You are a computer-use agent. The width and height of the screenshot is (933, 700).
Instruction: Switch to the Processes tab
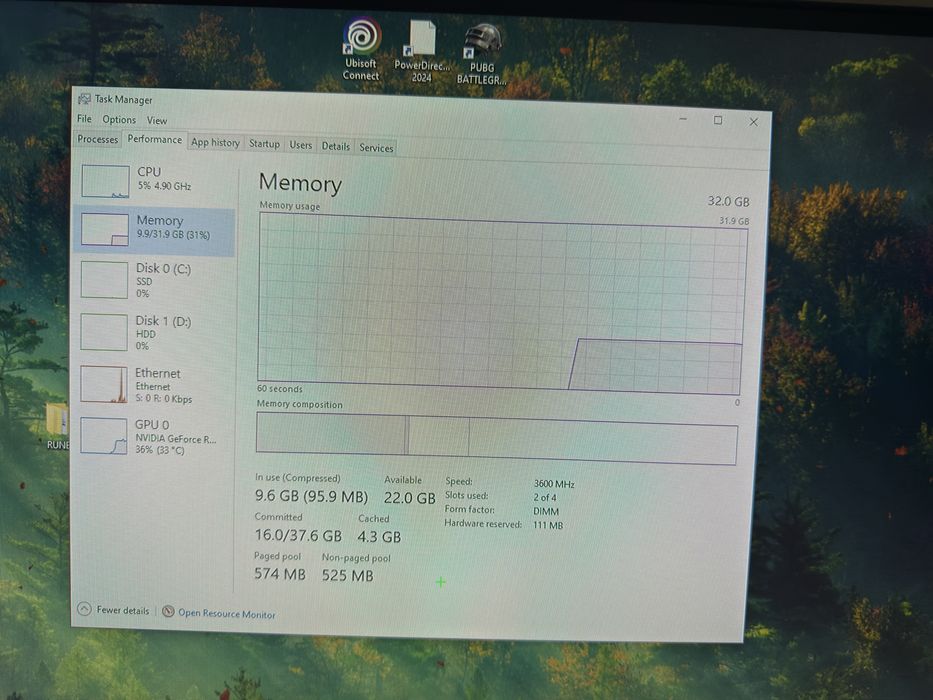(98, 139)
